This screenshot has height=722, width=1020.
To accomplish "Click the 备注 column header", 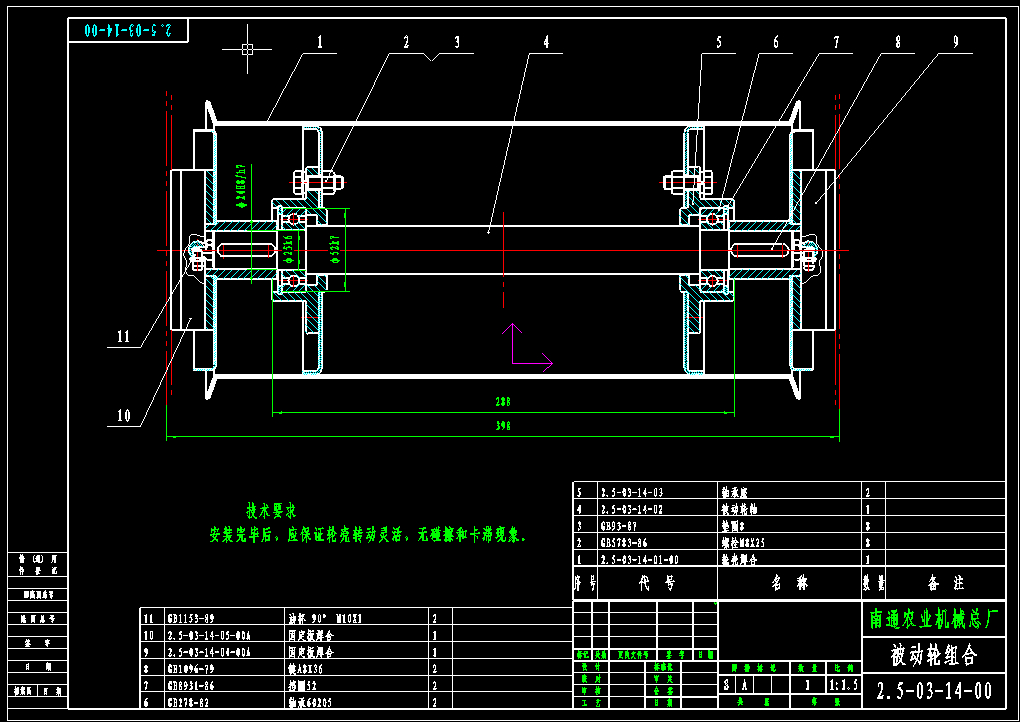I will point(946,583).
